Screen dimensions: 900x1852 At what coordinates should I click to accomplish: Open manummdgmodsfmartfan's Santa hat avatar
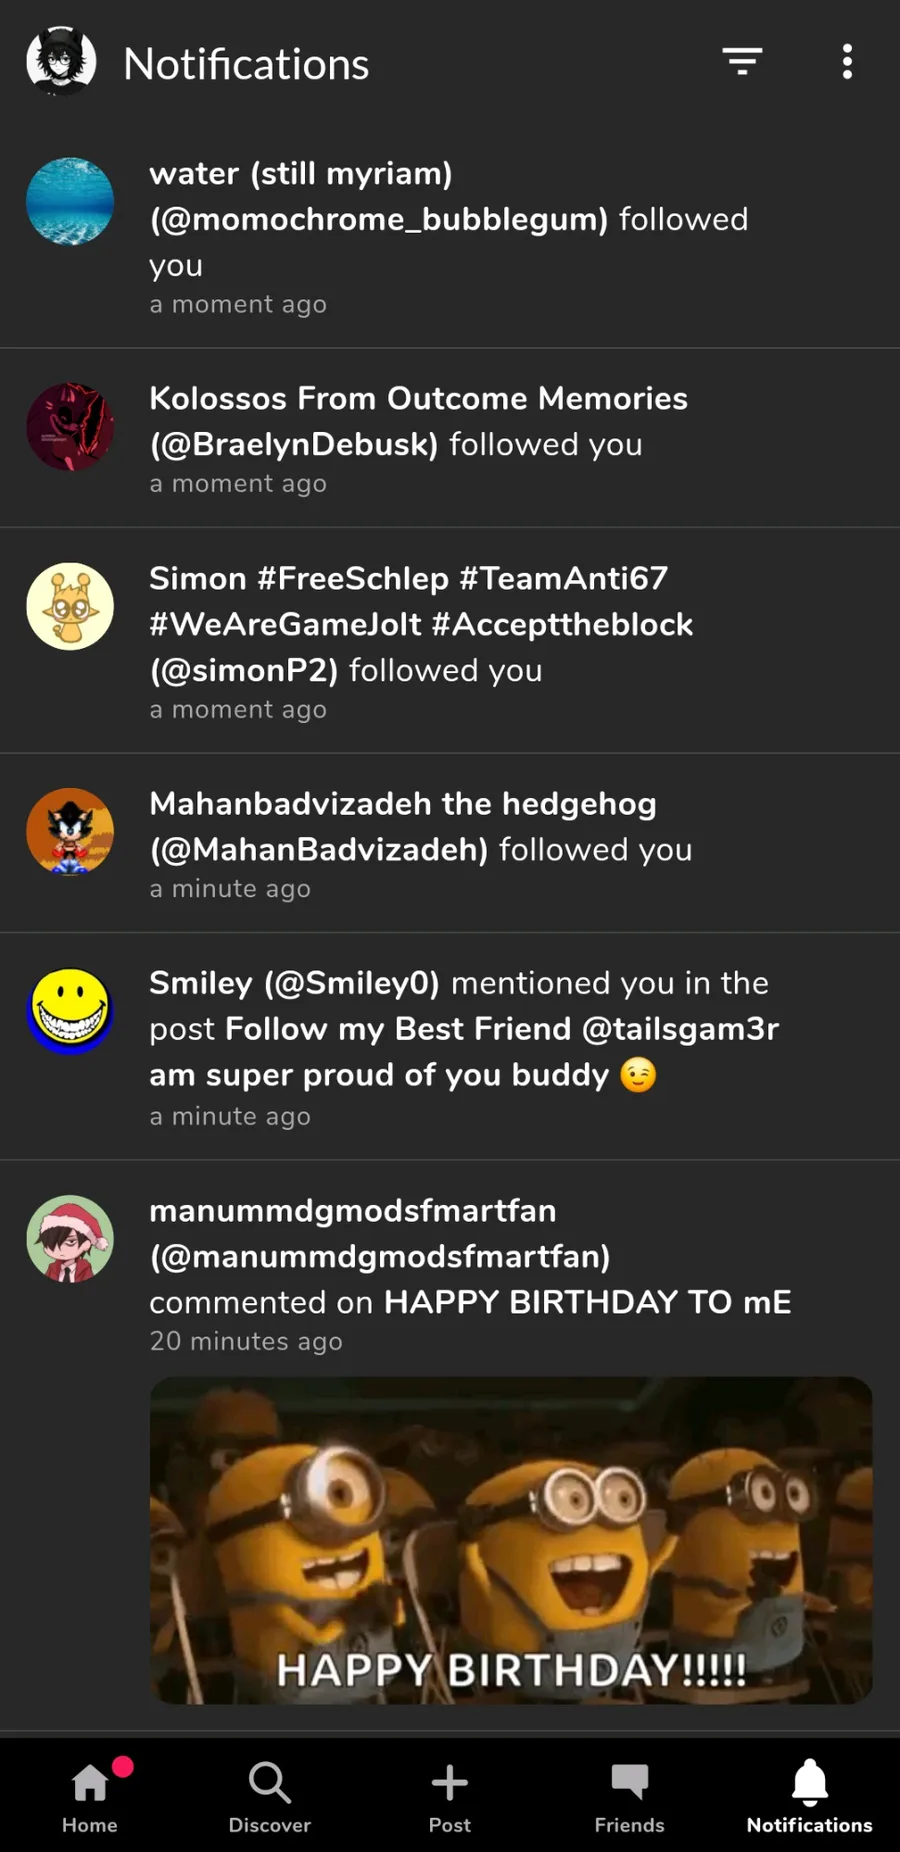(70, 1239)
